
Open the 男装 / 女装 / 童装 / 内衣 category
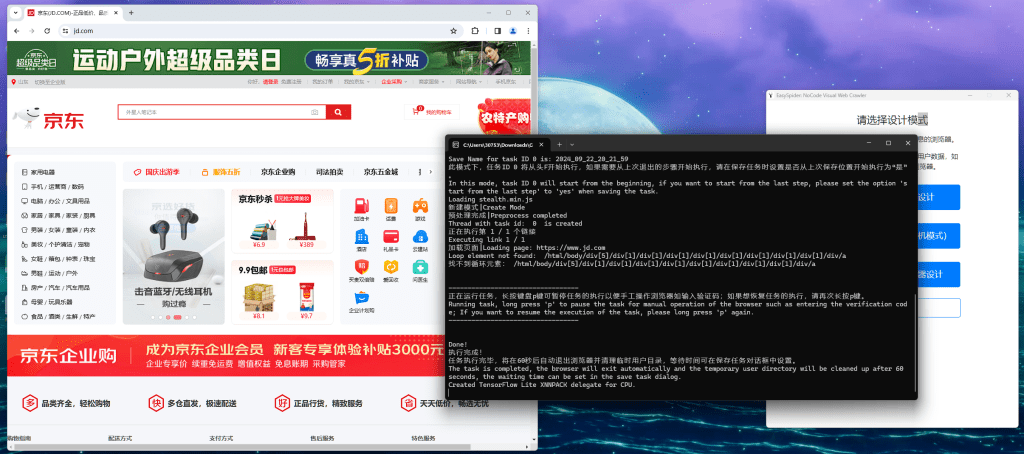click(x=59, y=230)
